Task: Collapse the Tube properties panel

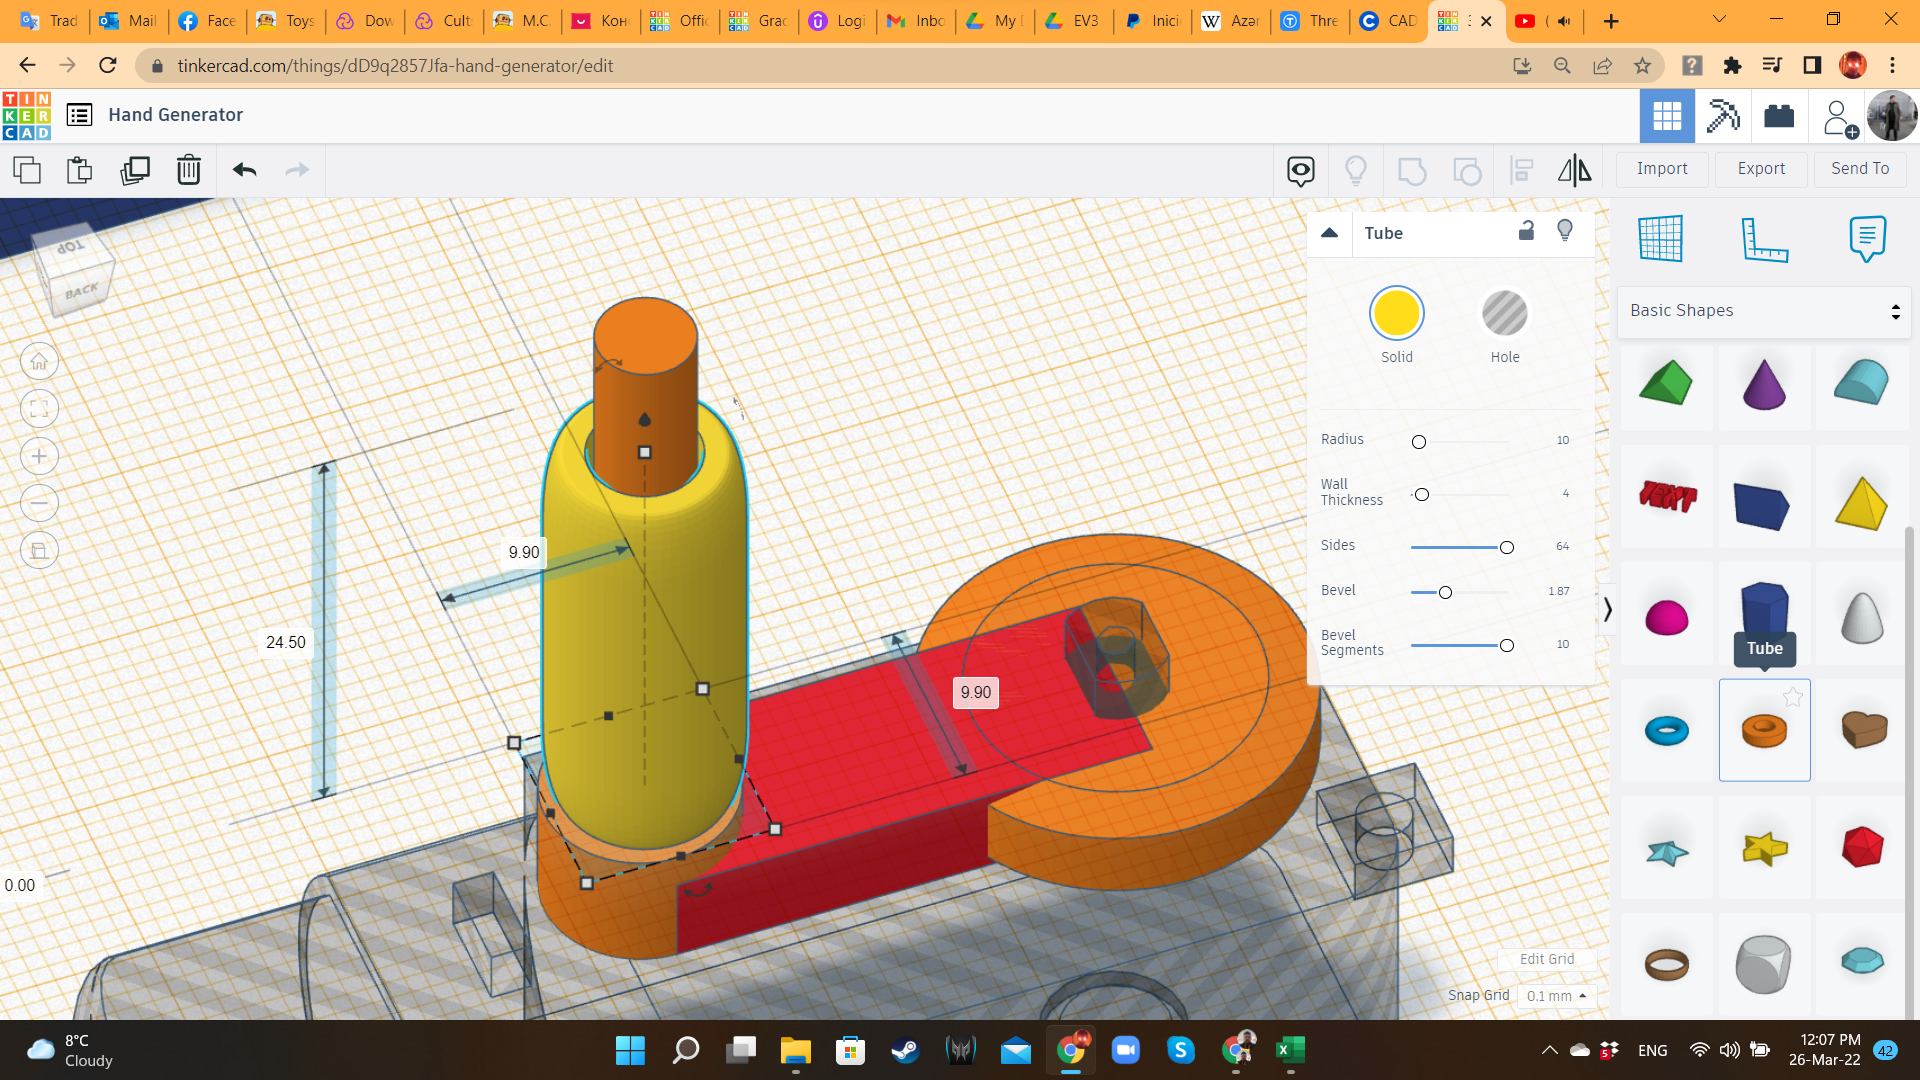Action: 1329,233
